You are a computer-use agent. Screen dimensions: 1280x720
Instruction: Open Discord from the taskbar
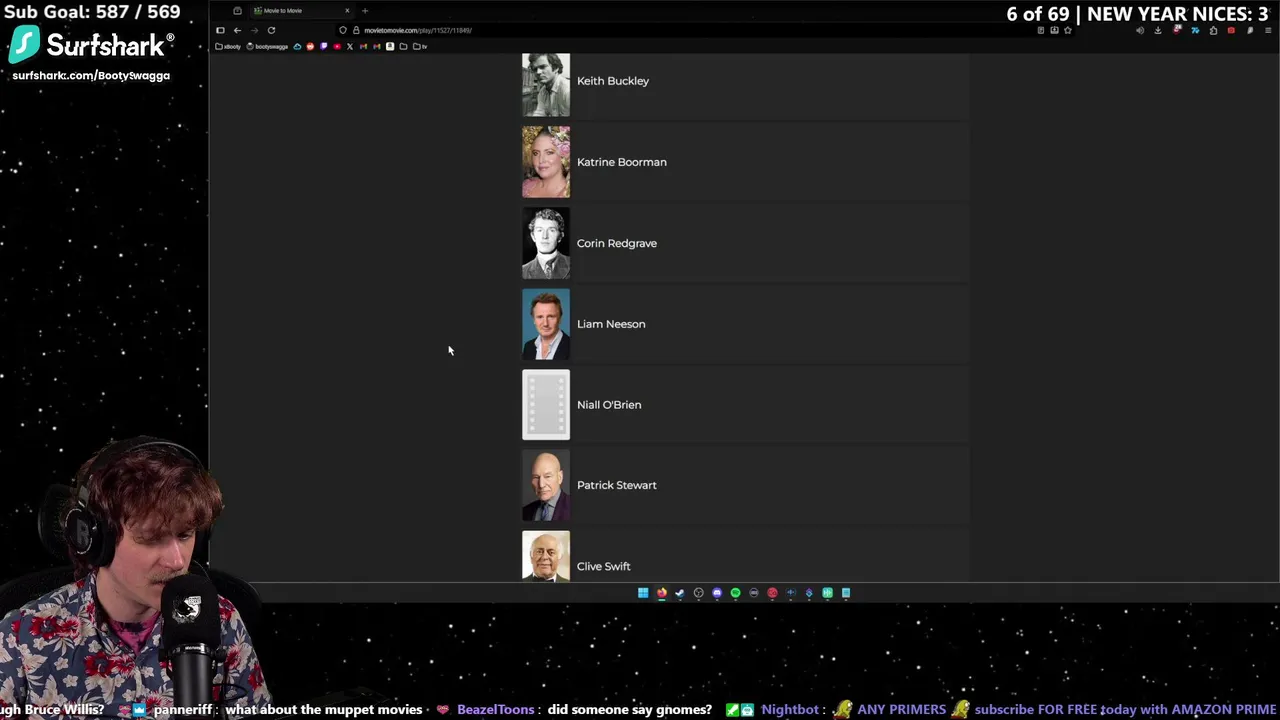pos(717,593)
